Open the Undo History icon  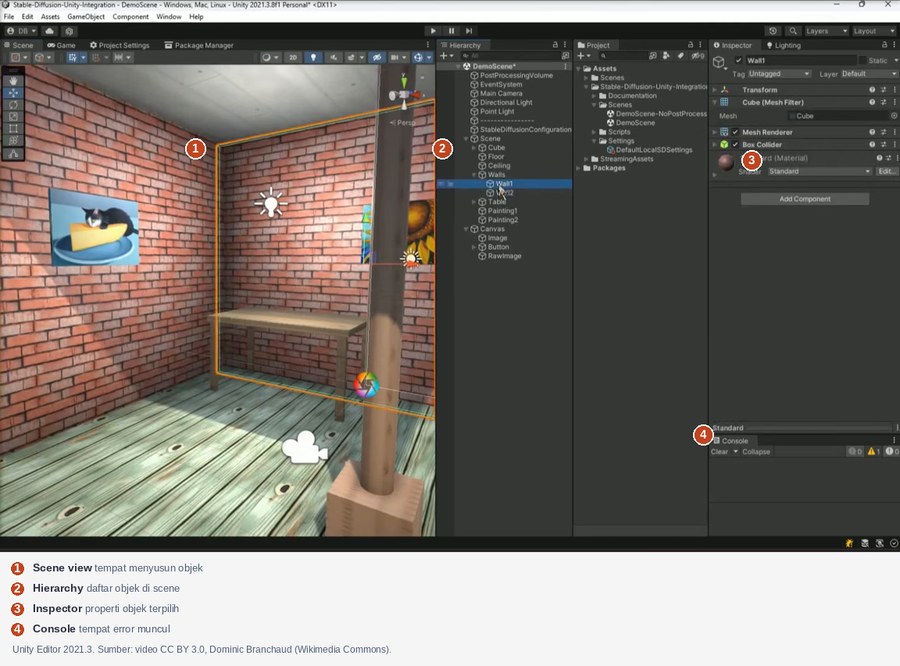point(773,31)
